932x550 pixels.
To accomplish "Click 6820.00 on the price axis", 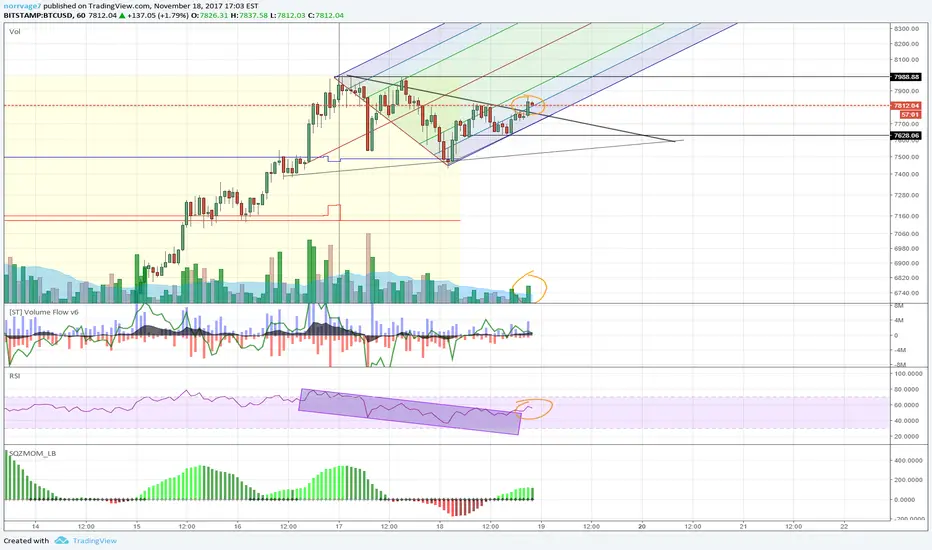I will pyautogui.click(x=906, y=278).
